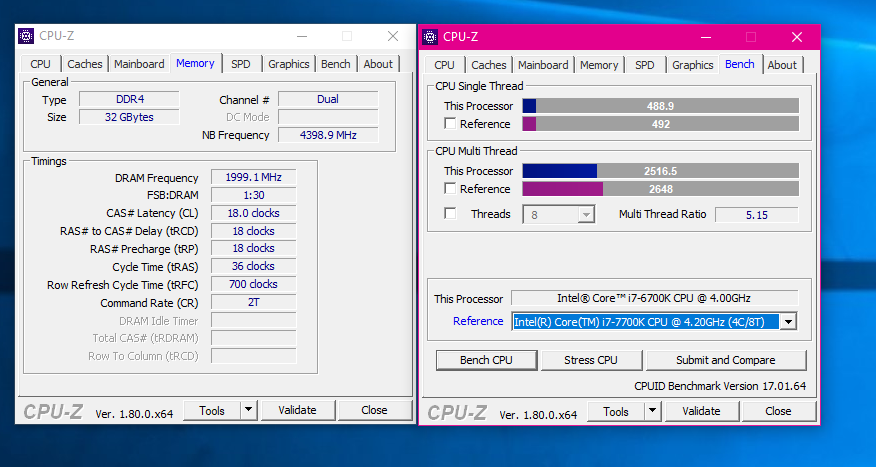Click Validate in left window
The image size is (876, 467).
[297, 411]
